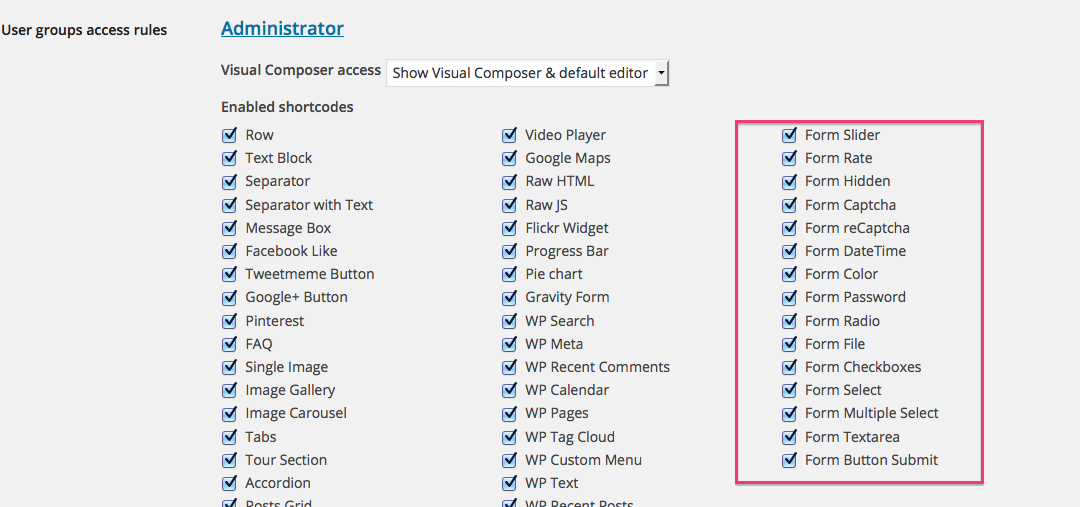Uncheck Facebook Like shortcode
Image resolution: width=1080 pixels, height=507 pixels.
coord(229,251)
